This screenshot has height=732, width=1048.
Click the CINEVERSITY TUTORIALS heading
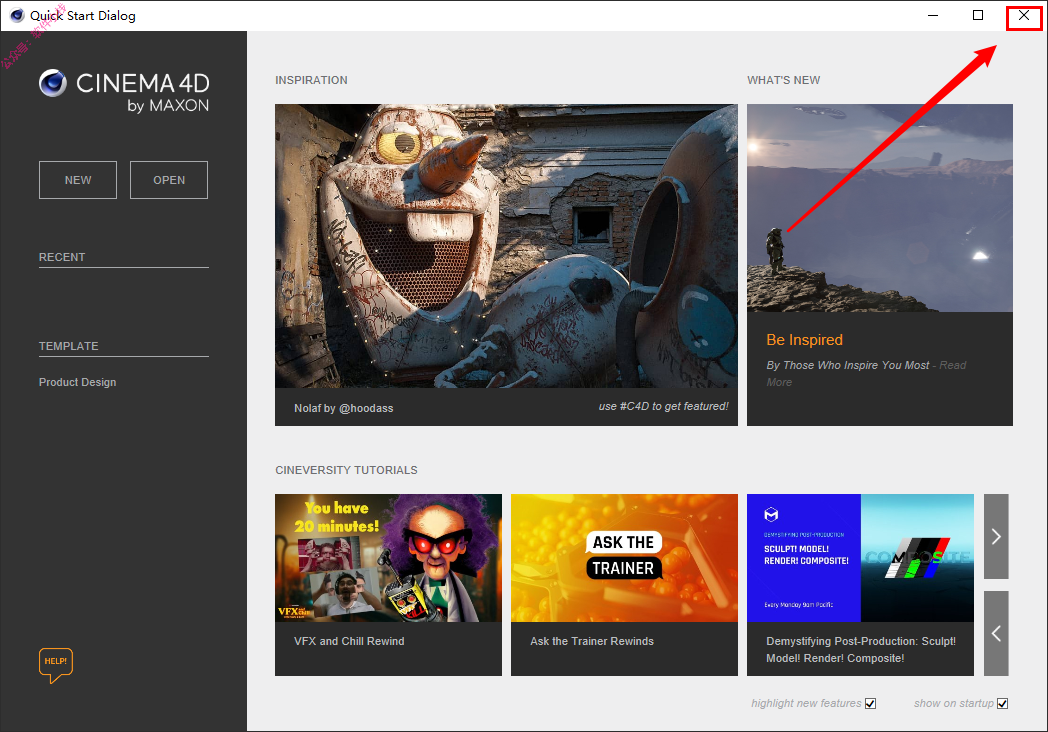point(346,471)
